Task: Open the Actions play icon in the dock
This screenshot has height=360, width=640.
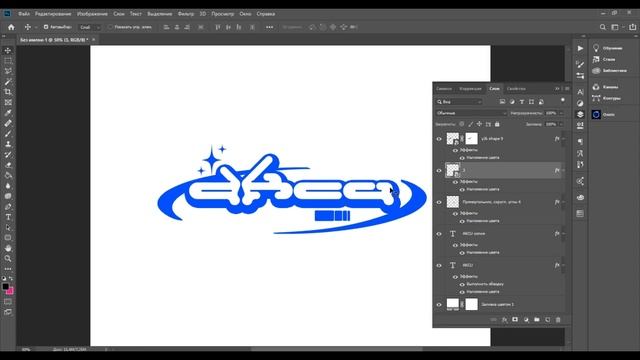Action: [580, 48]
